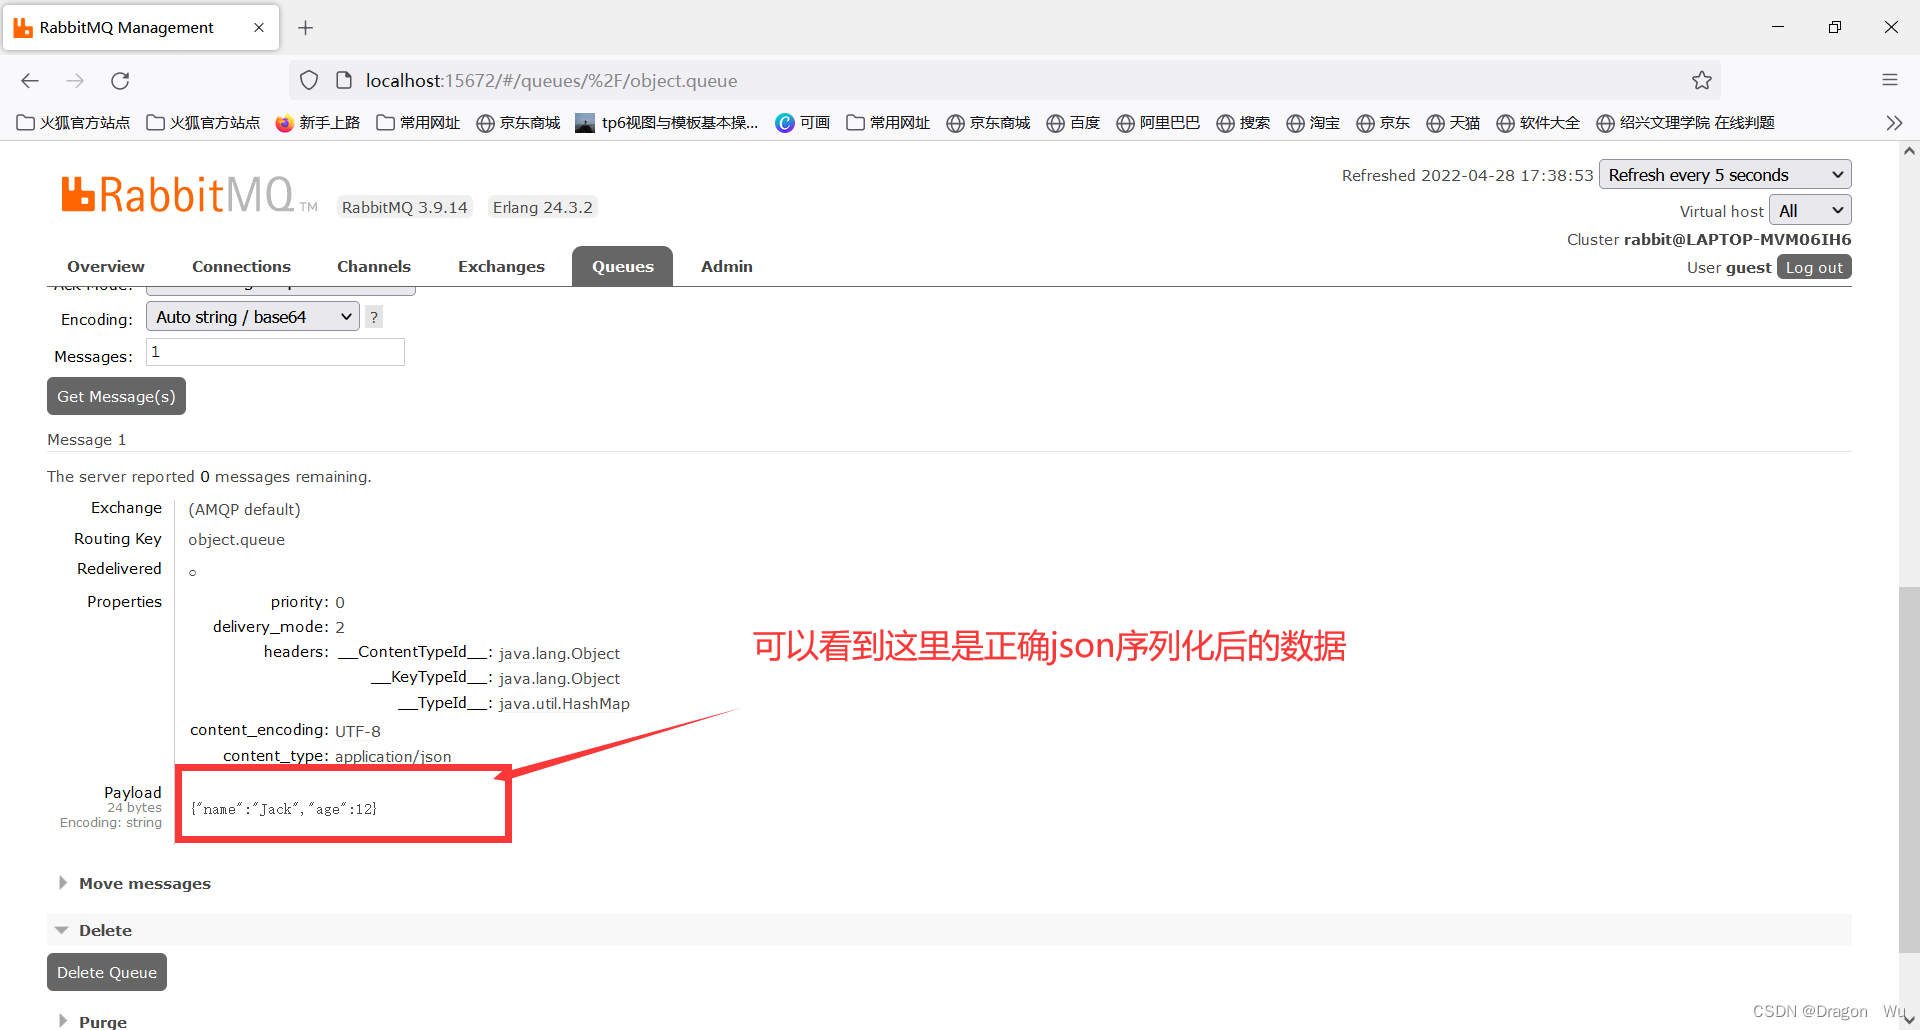This screenshot has width=1920, height=1030.
Task: Open the 可画 bookmark
Action: (803, 123)
